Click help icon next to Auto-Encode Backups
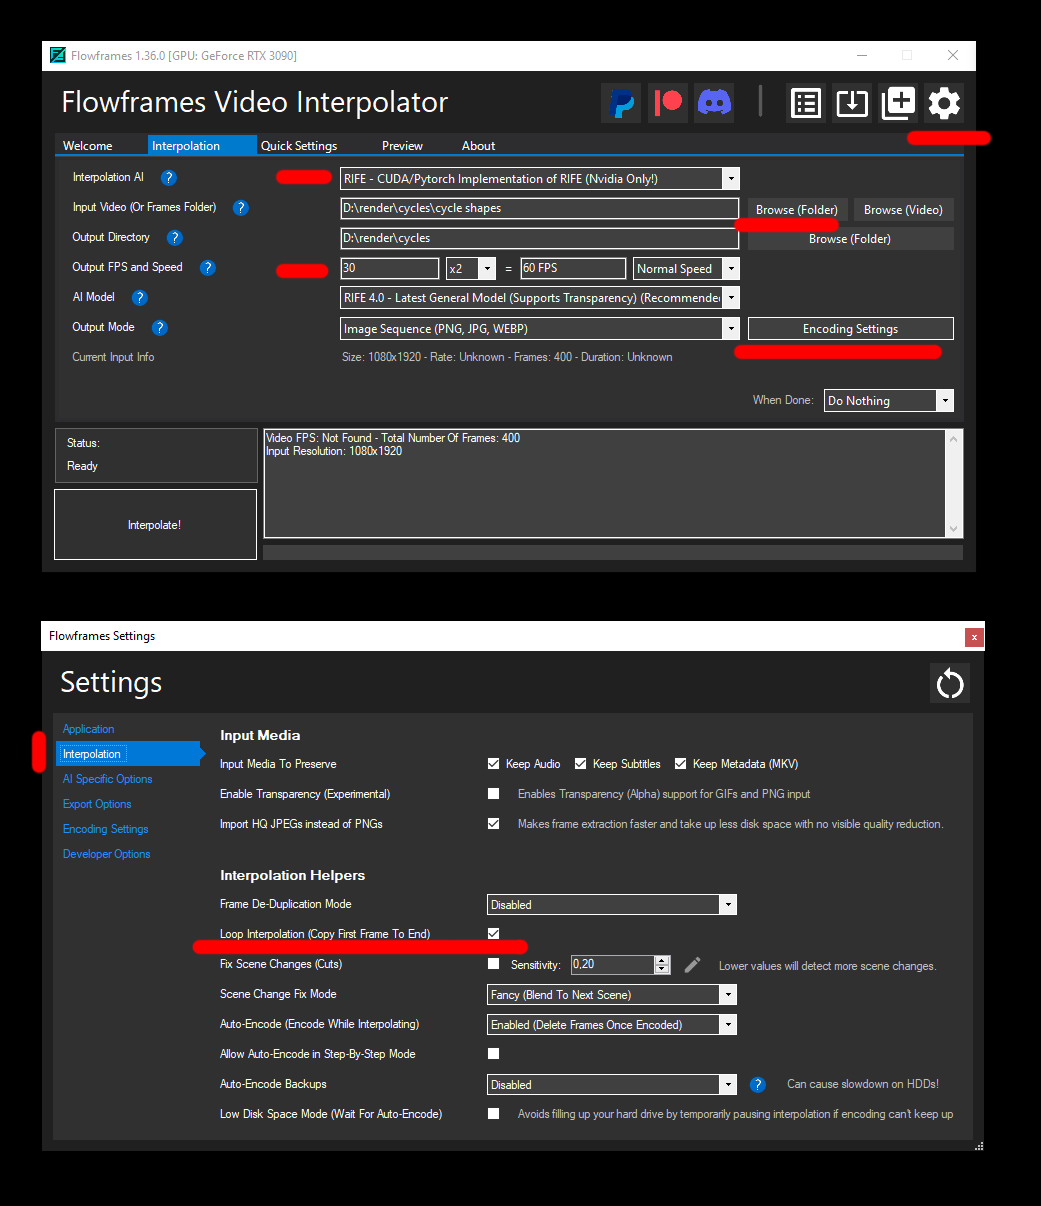Viewport: 1041px width, 1206px height. (758, 1085)
